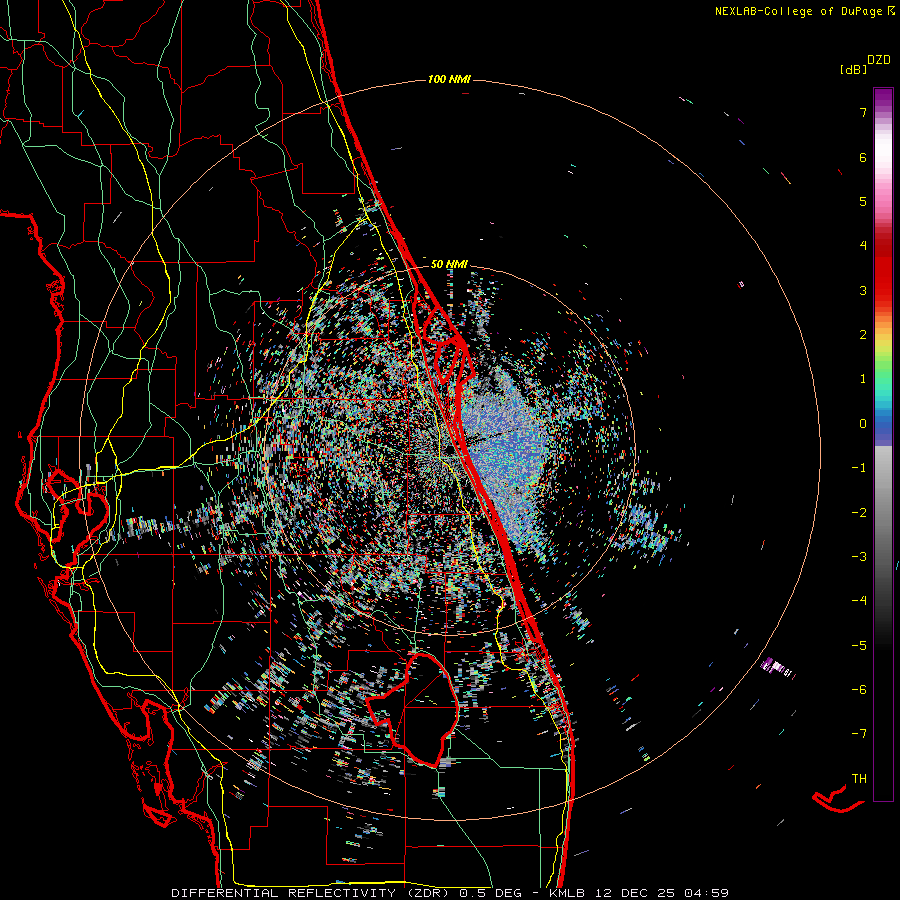900x900 pixels.
Task: Click the "04:59" timestamp
Action: [x=706, y=893]
